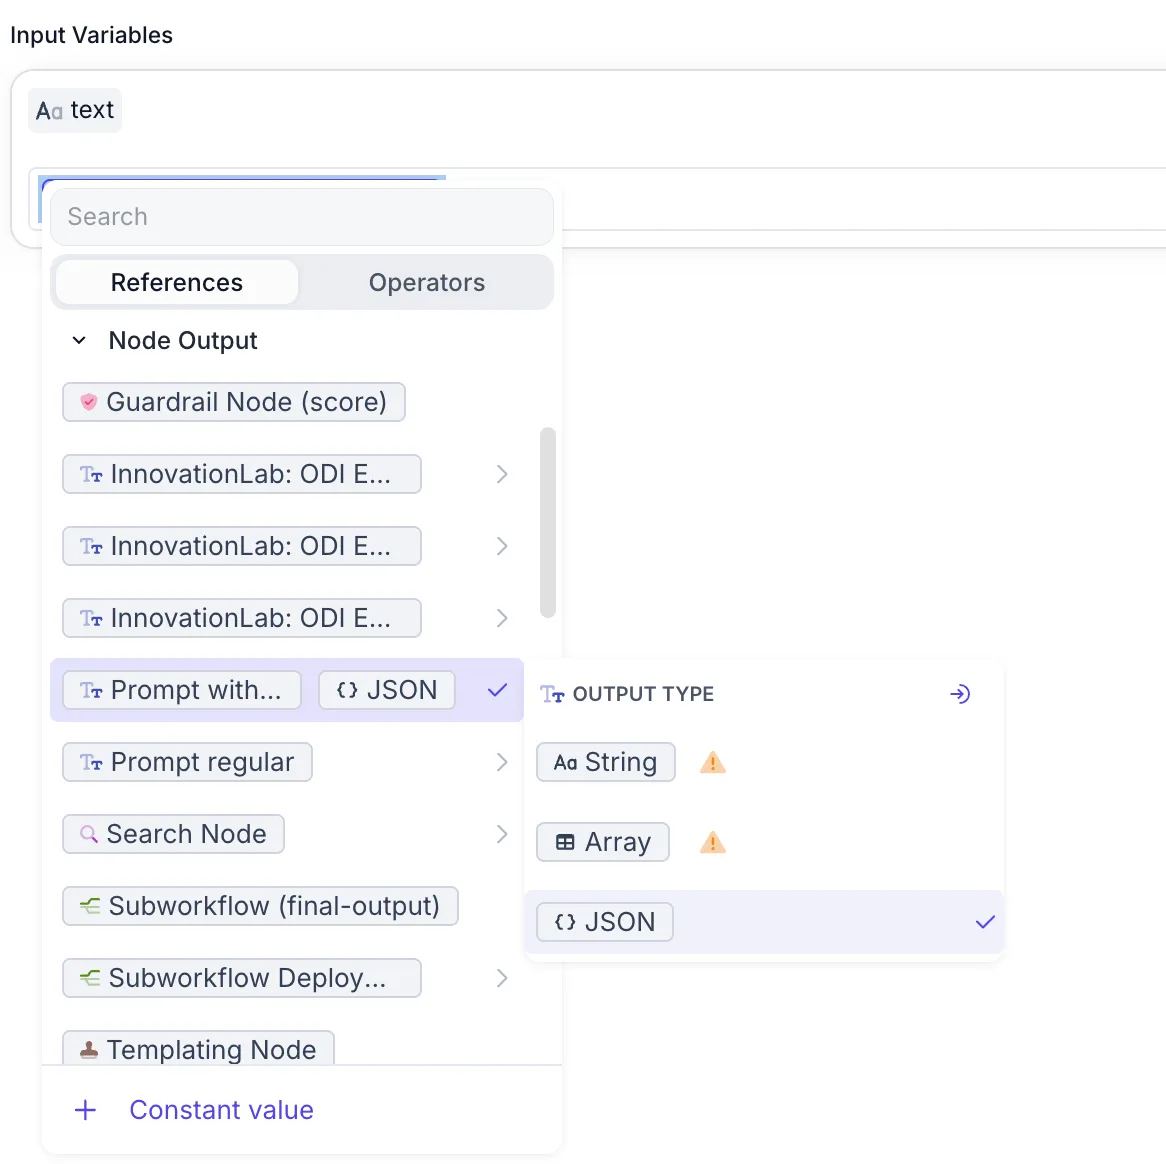Click the reference list scrollbar

(x=548, y=522)
